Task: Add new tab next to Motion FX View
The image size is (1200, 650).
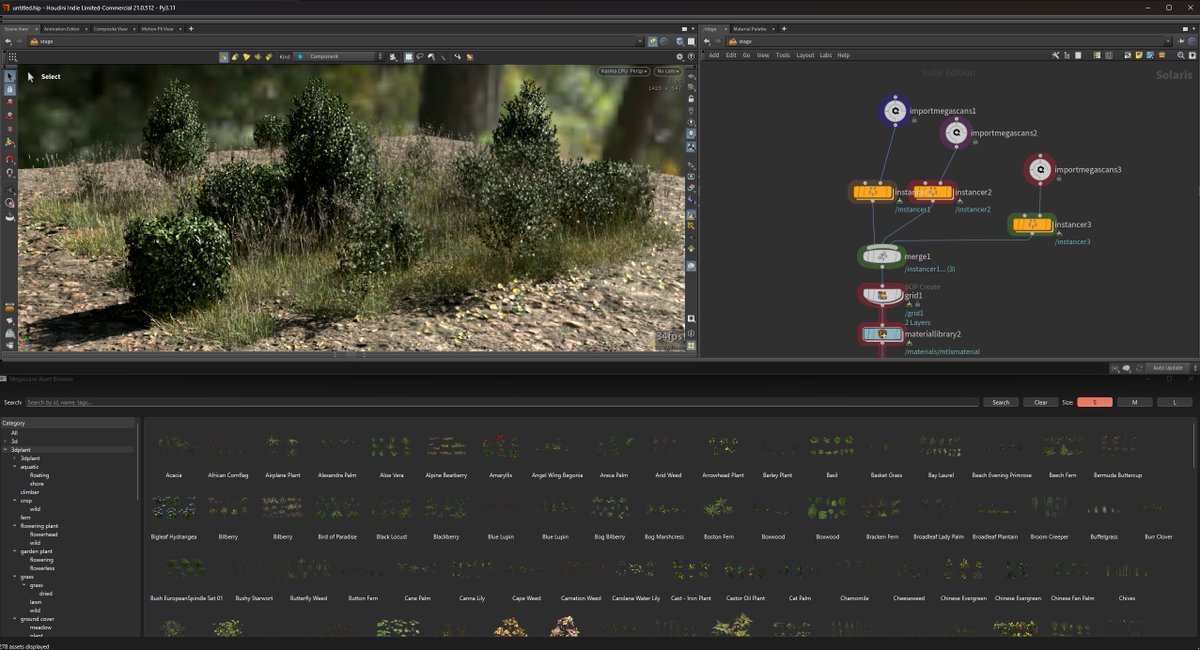Action: [191, 29]
